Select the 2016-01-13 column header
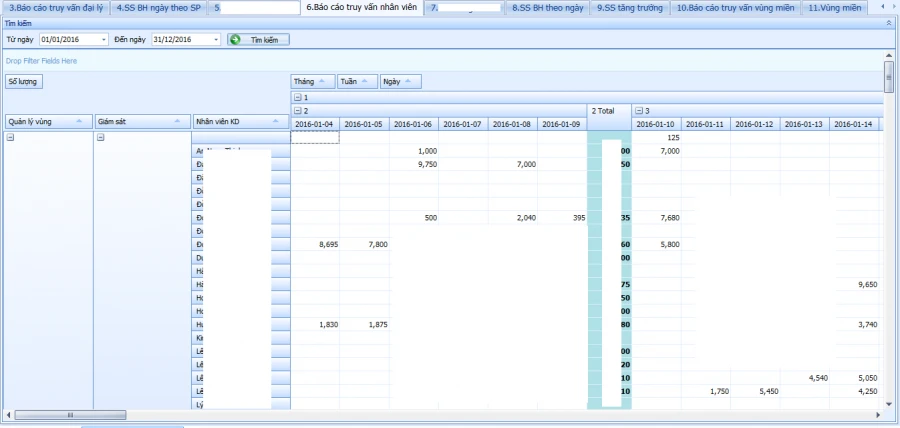 click(804, 124)
